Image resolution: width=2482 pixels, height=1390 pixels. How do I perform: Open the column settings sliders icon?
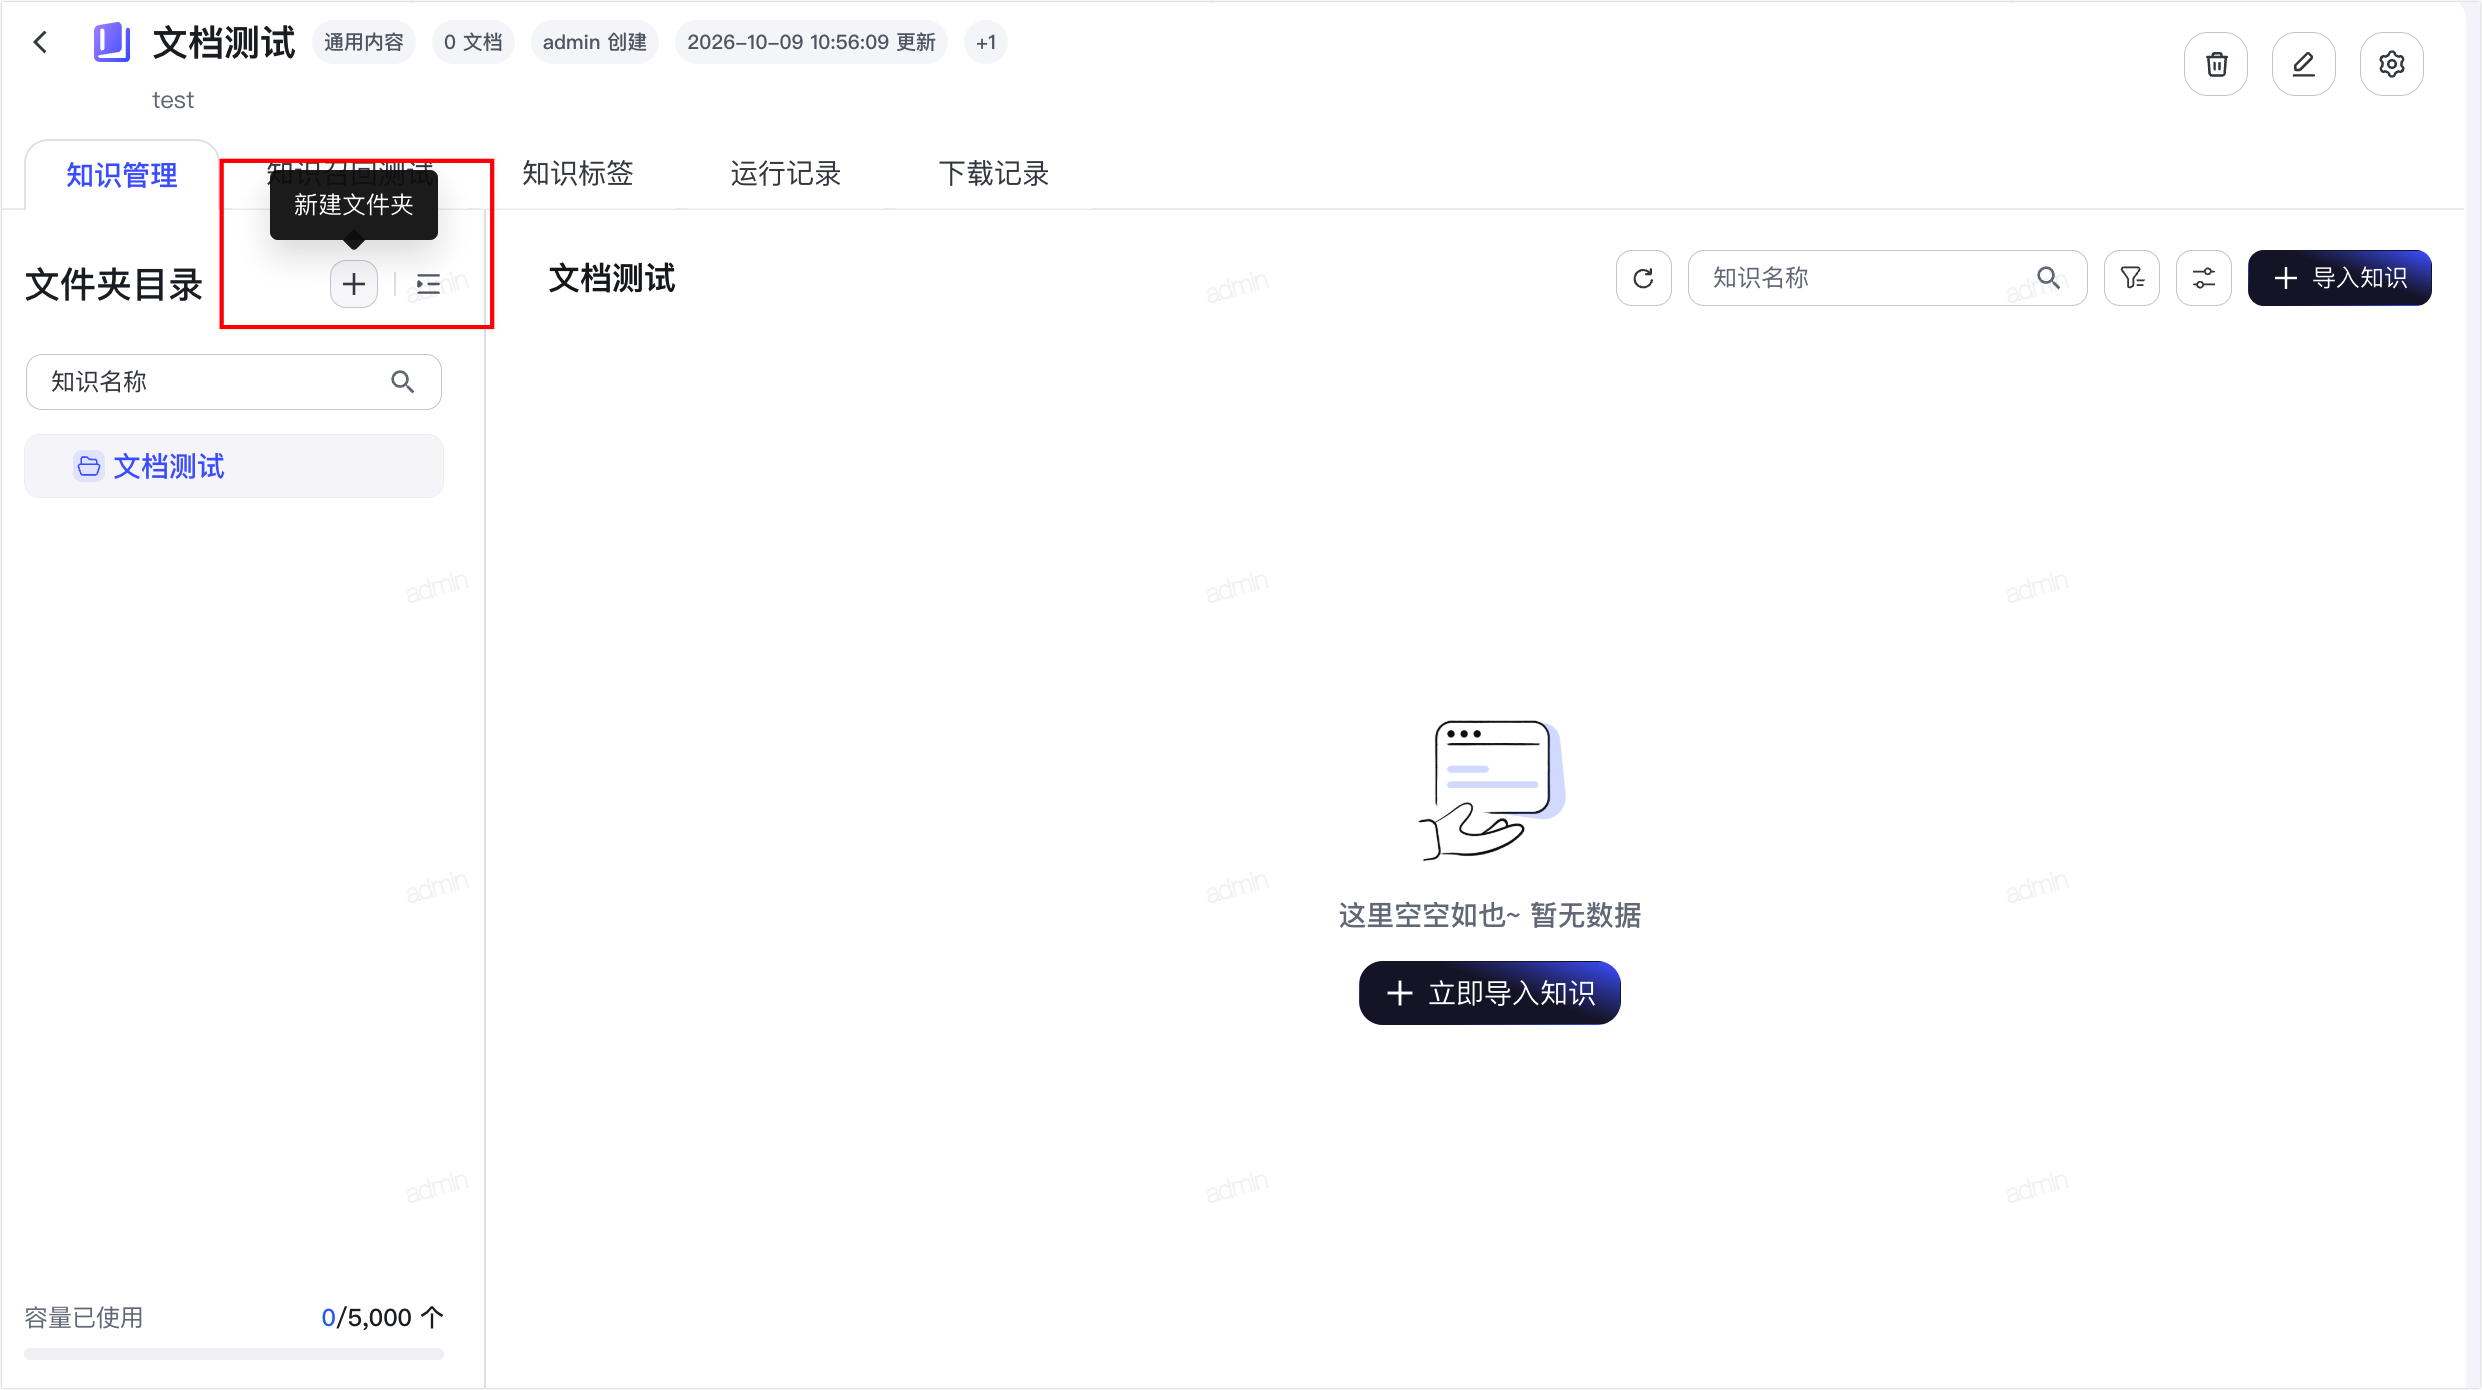2204,278
